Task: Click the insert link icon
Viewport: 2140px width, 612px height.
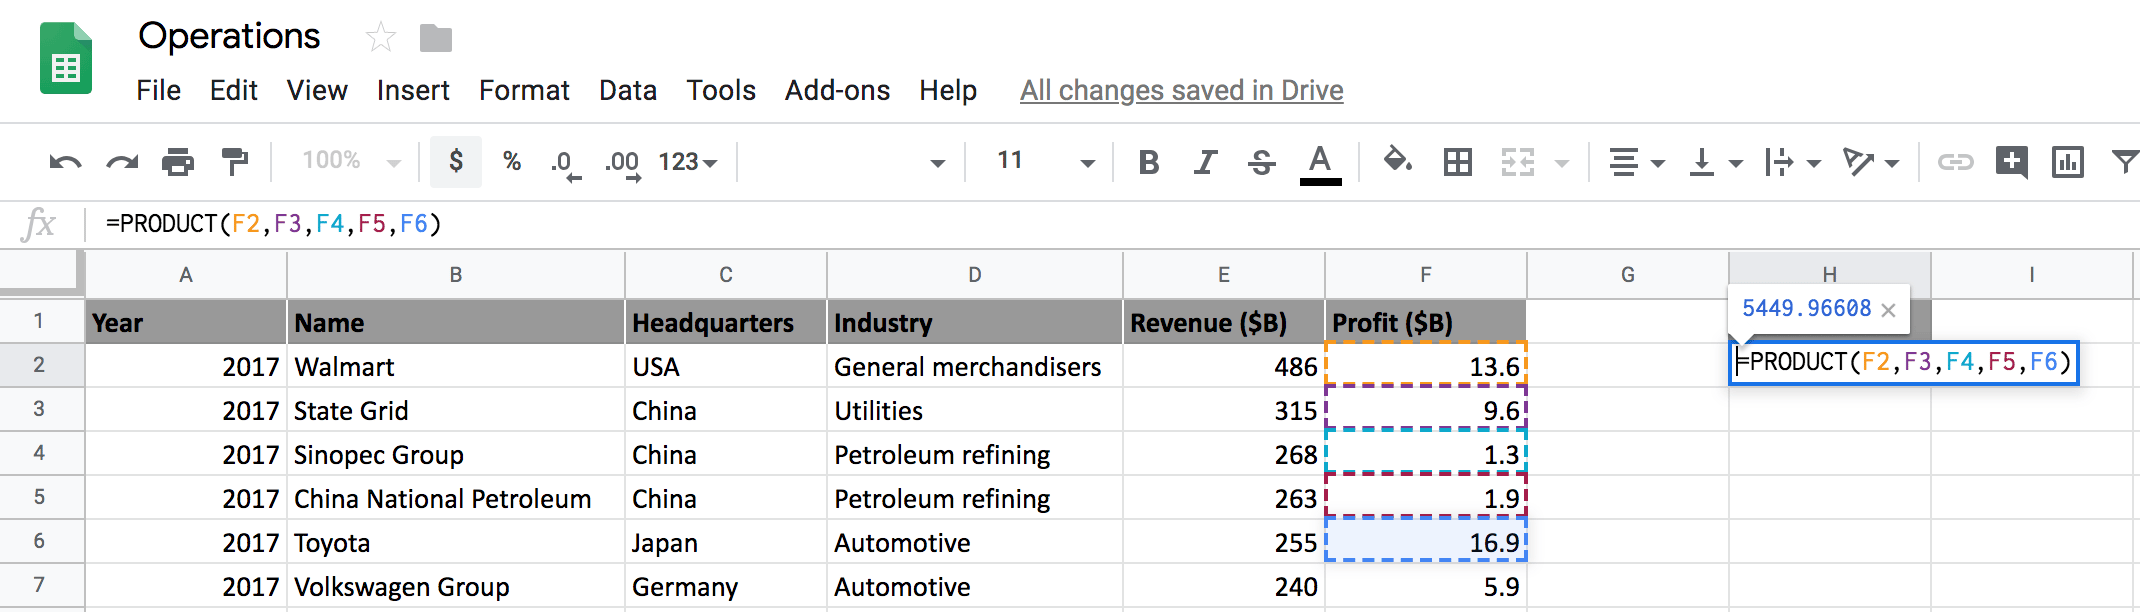Action: pyautogui.click(x=1955, y=162)
